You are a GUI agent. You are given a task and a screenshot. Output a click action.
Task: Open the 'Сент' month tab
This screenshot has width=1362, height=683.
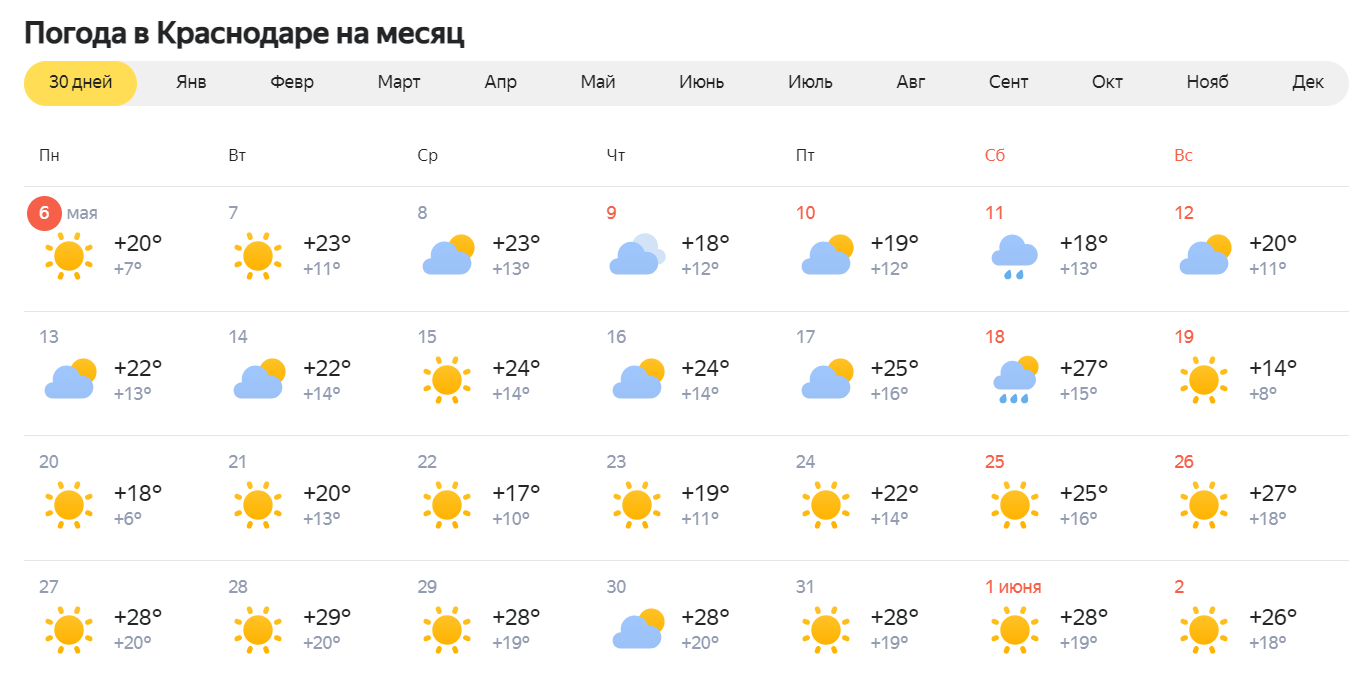tap(1008, 83)
